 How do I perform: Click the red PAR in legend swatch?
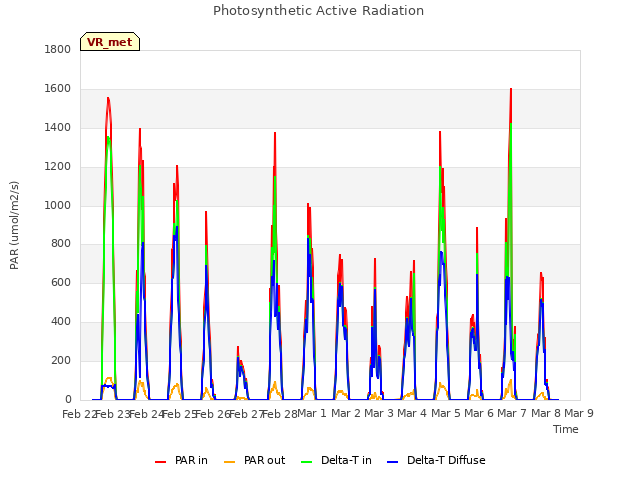160,461
